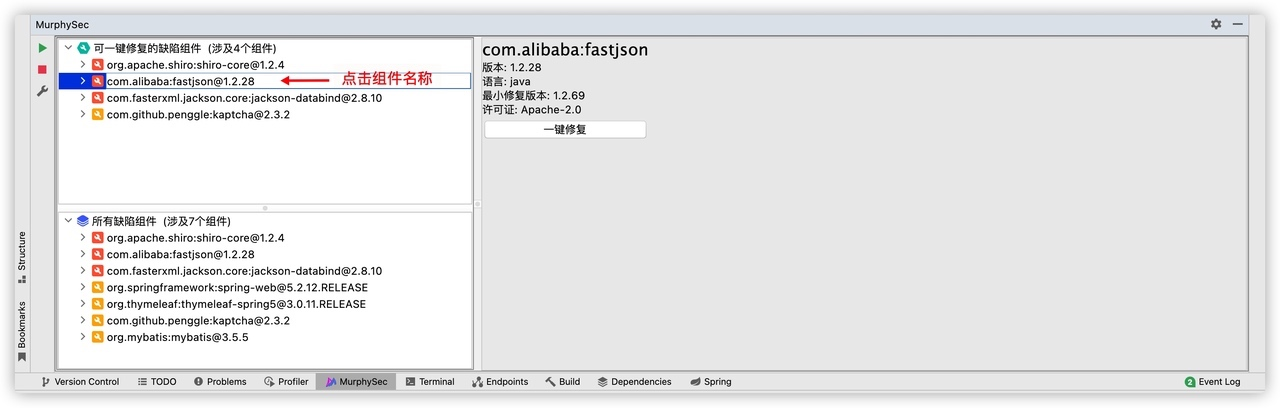
Task: Click the com.alibaba:fastjson detail heading
Action: pos(566,50)
